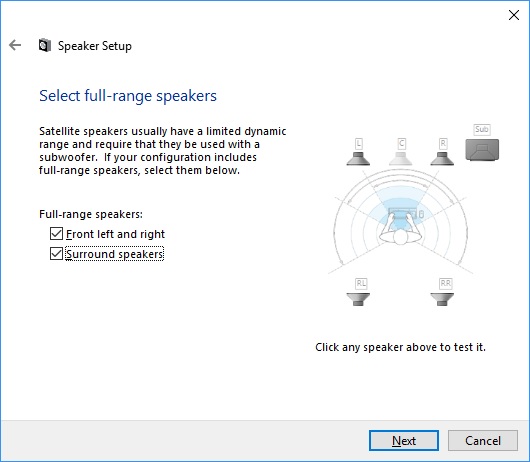The width and height of the screenshot is (530, 462).
Task: Click the Sub label above subwoofer
Action: 482,129
